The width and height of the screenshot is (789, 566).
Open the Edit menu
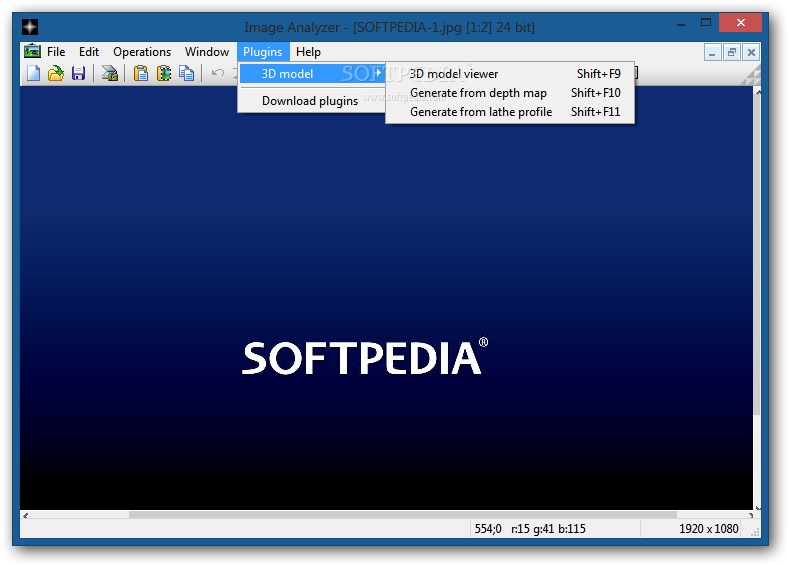(x=89, y=52)
